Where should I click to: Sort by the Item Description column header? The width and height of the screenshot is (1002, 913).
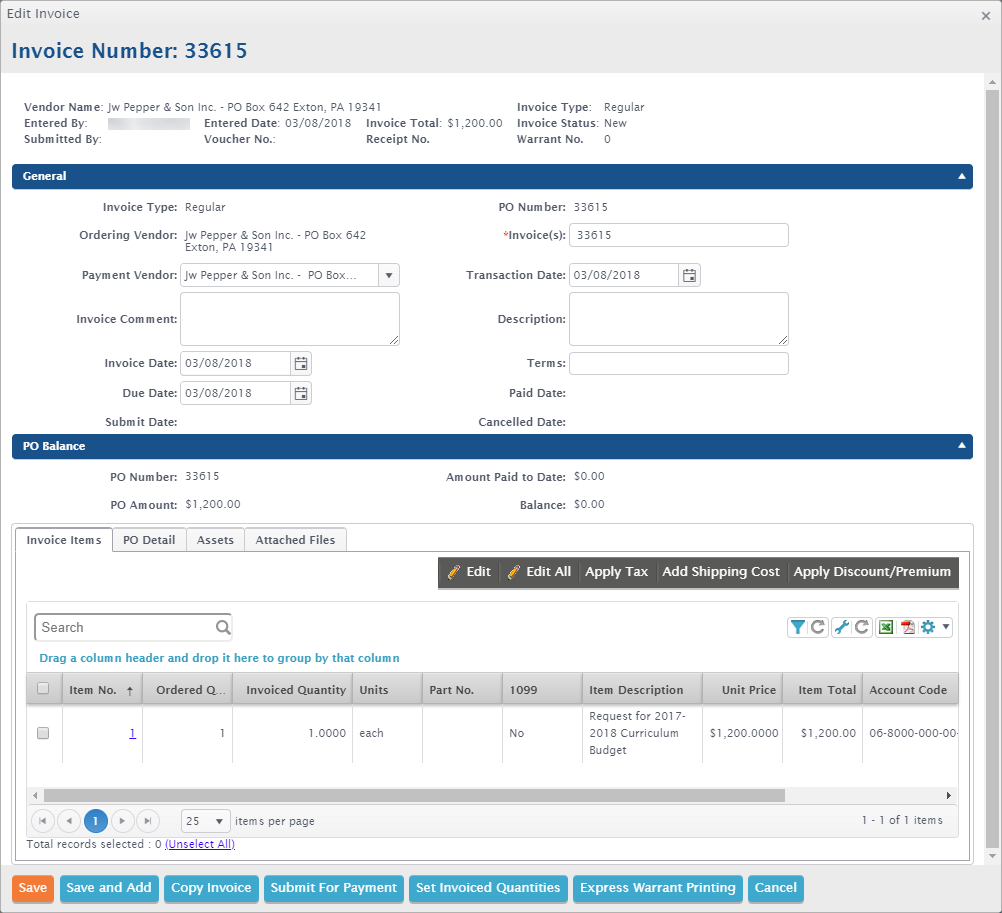click(642, 689)
